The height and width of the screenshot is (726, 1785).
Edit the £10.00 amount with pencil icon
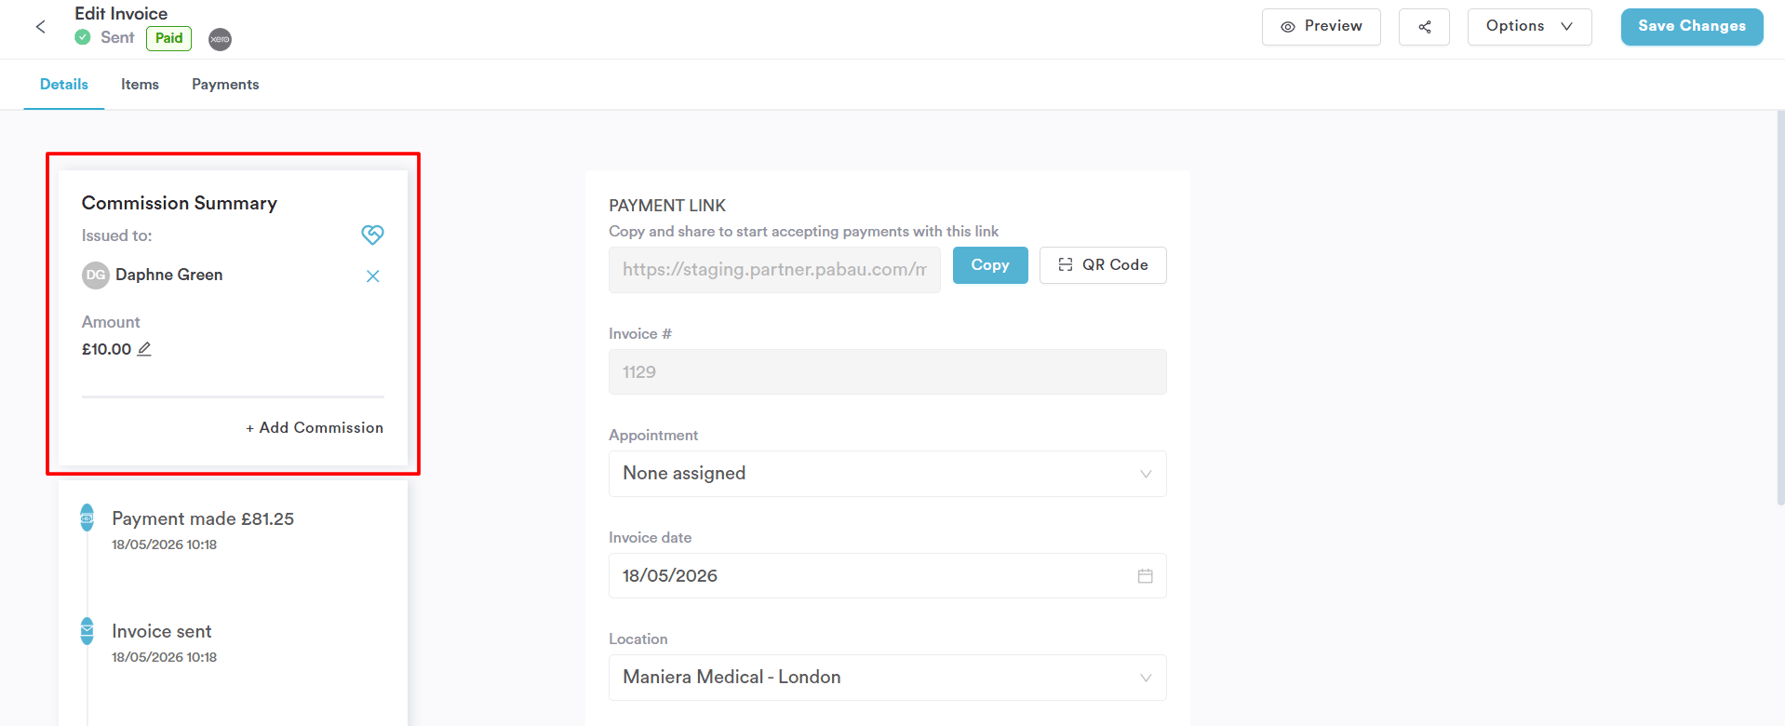coord(144,349)
